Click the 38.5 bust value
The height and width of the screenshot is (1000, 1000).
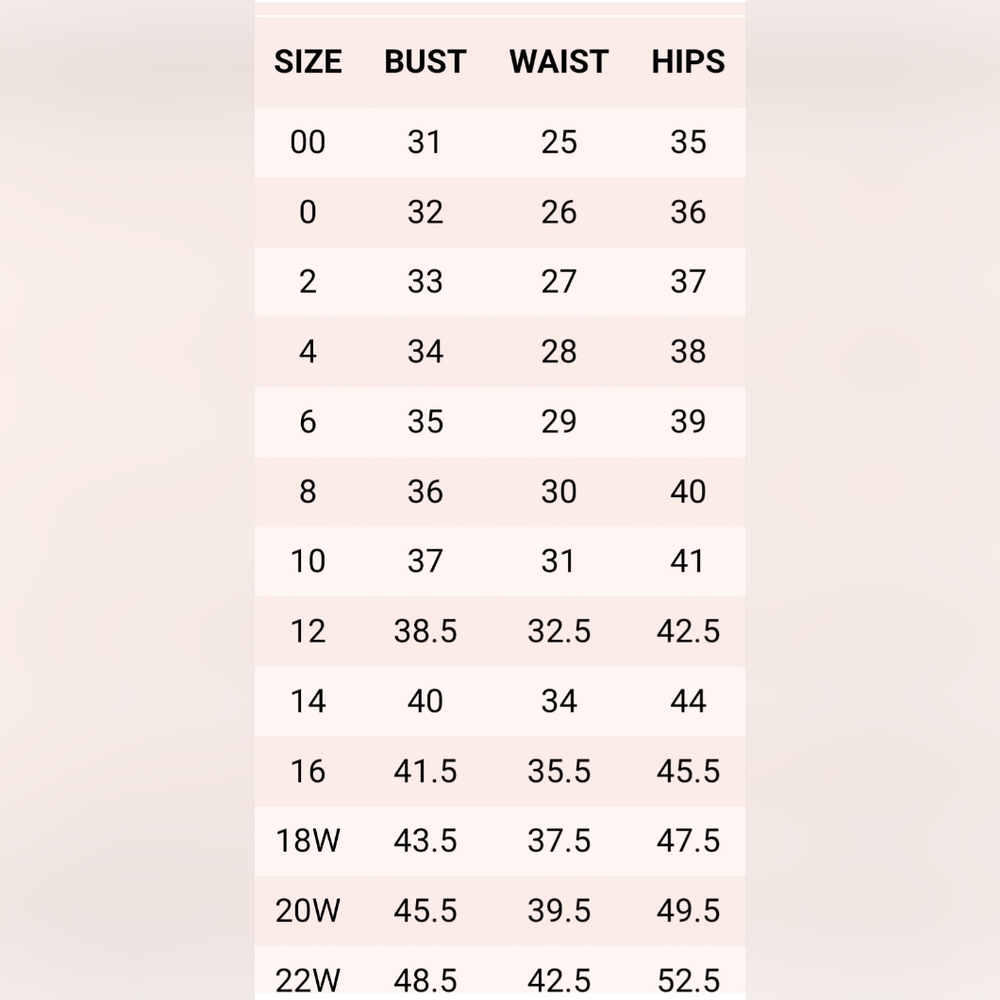coord(425,632)
